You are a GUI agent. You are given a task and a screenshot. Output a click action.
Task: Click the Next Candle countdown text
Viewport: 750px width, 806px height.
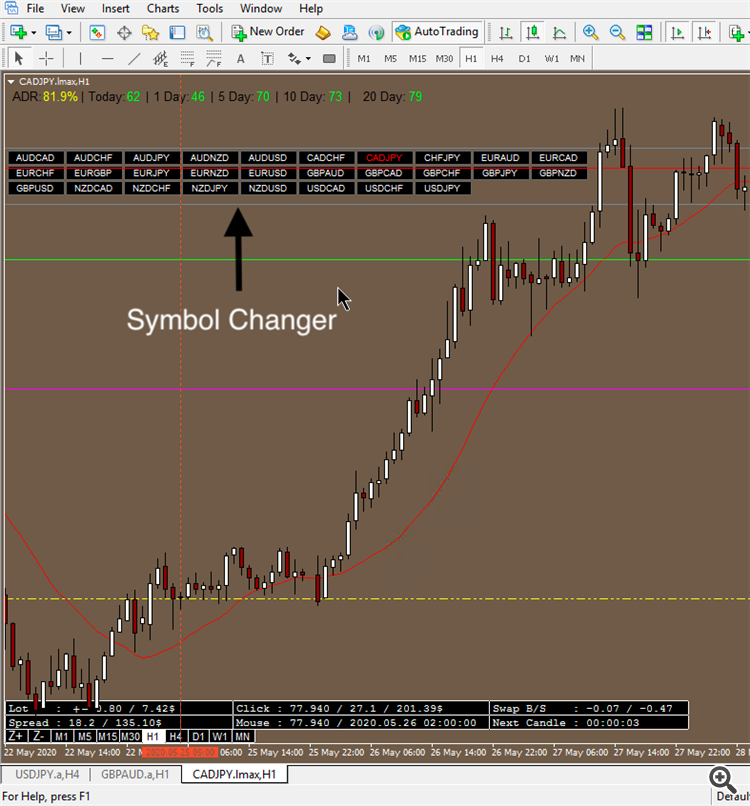click(566, 723)
